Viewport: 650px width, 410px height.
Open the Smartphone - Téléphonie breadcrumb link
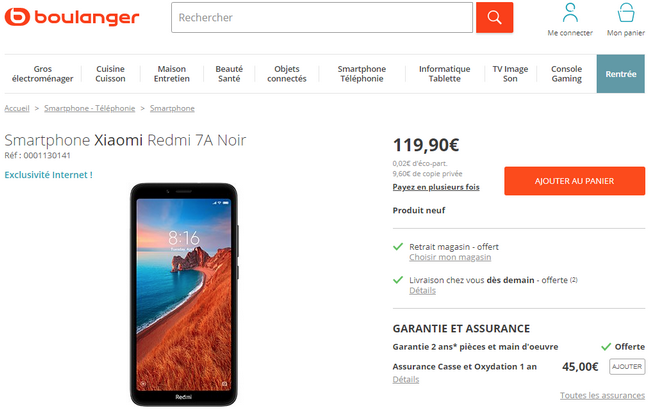pyautogui.click(x=90, y=108)
